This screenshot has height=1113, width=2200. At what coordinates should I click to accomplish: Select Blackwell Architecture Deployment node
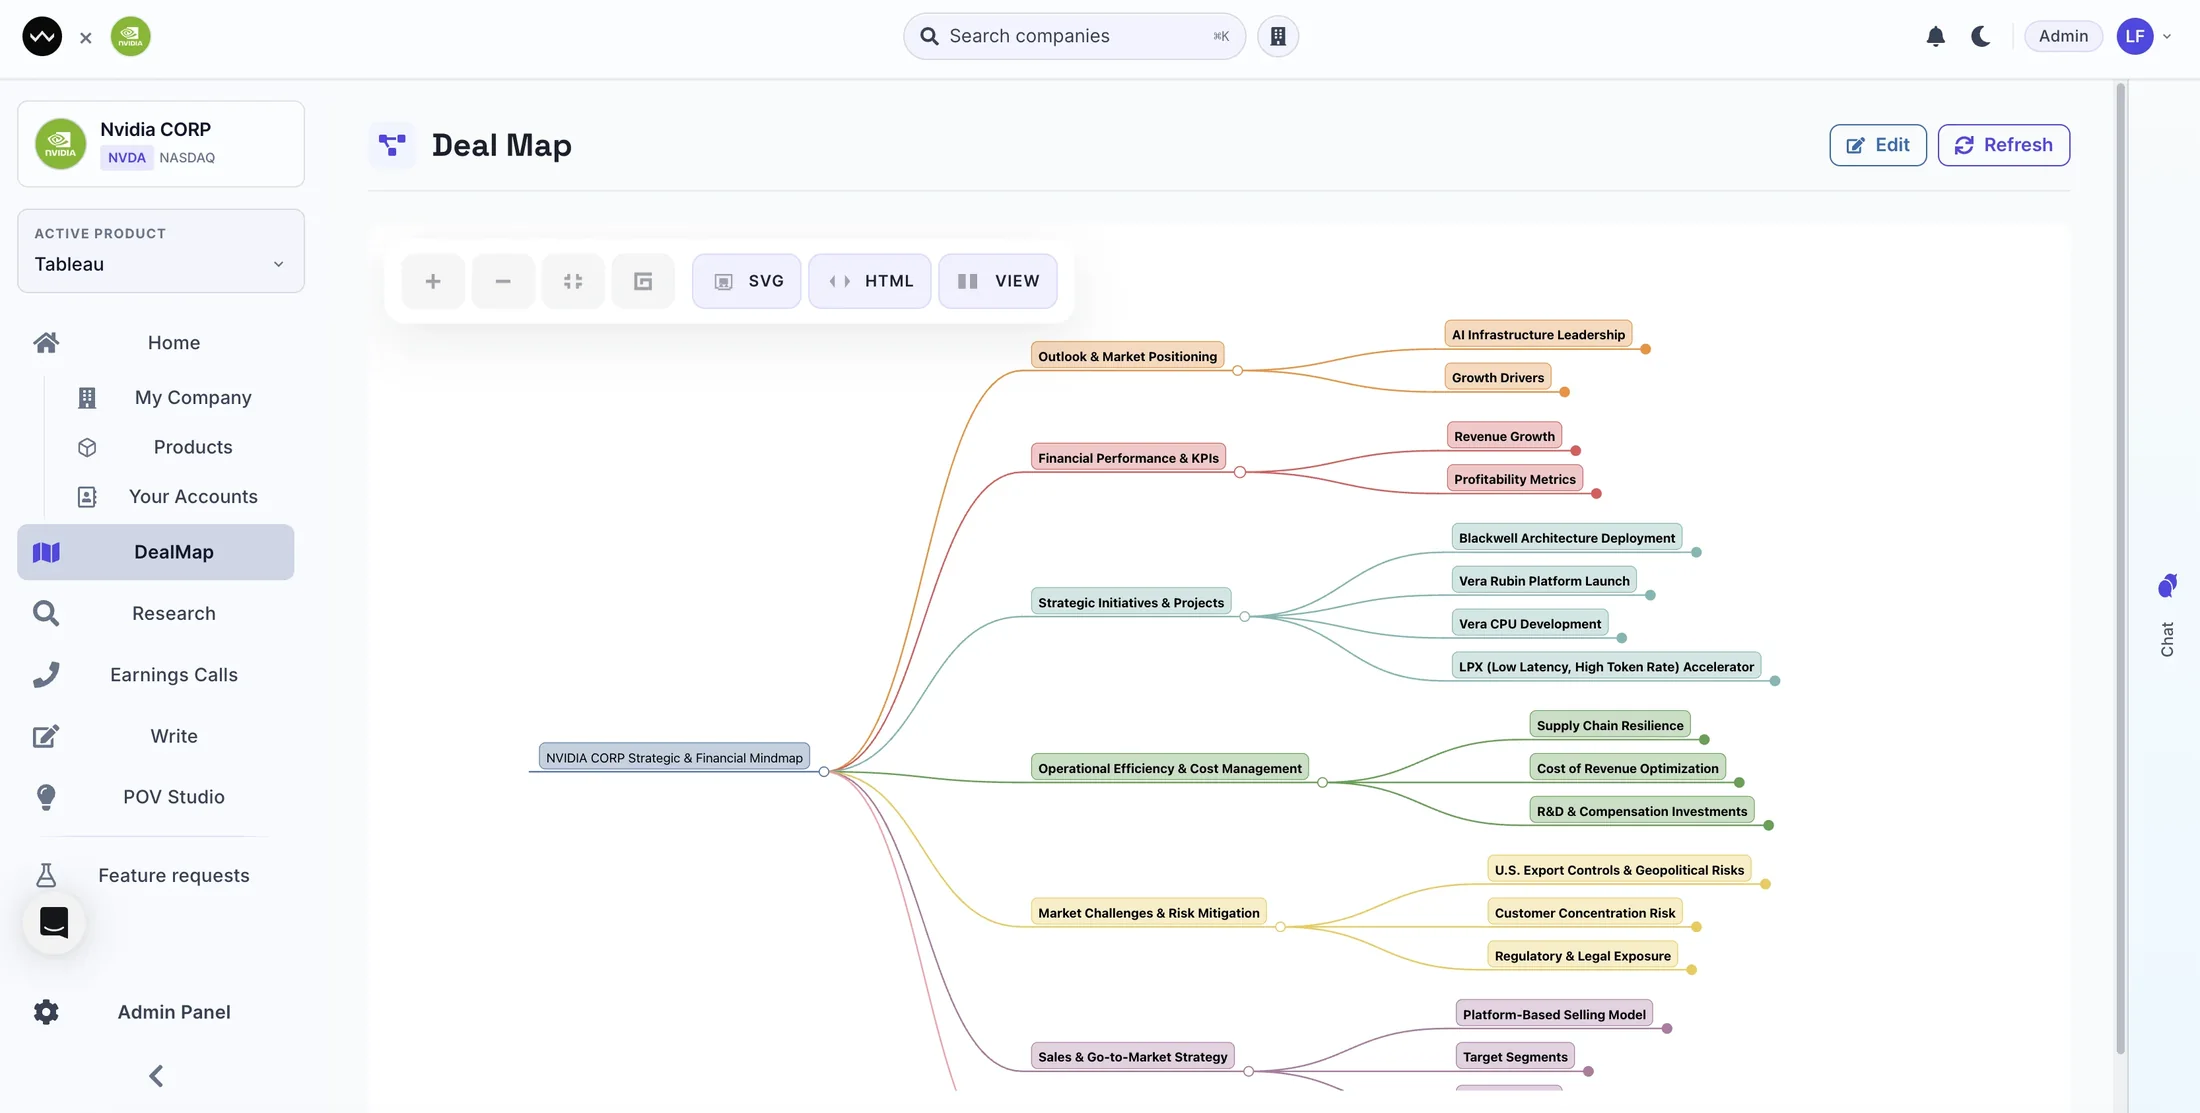click(x=1566, y=538)
